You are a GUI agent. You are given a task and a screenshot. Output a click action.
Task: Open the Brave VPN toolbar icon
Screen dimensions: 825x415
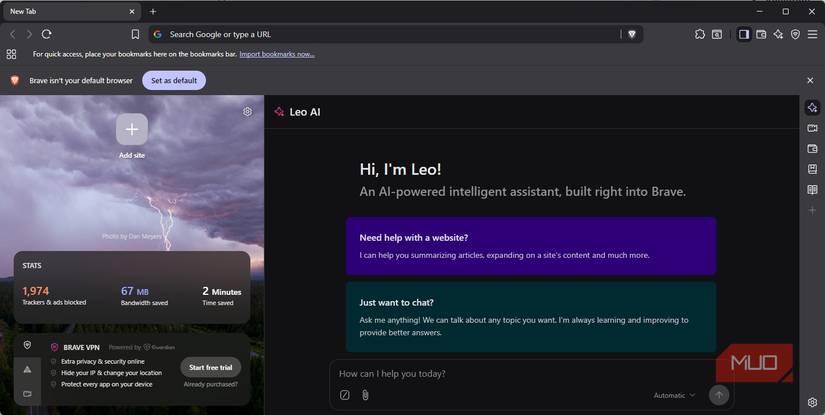(795, 34)
